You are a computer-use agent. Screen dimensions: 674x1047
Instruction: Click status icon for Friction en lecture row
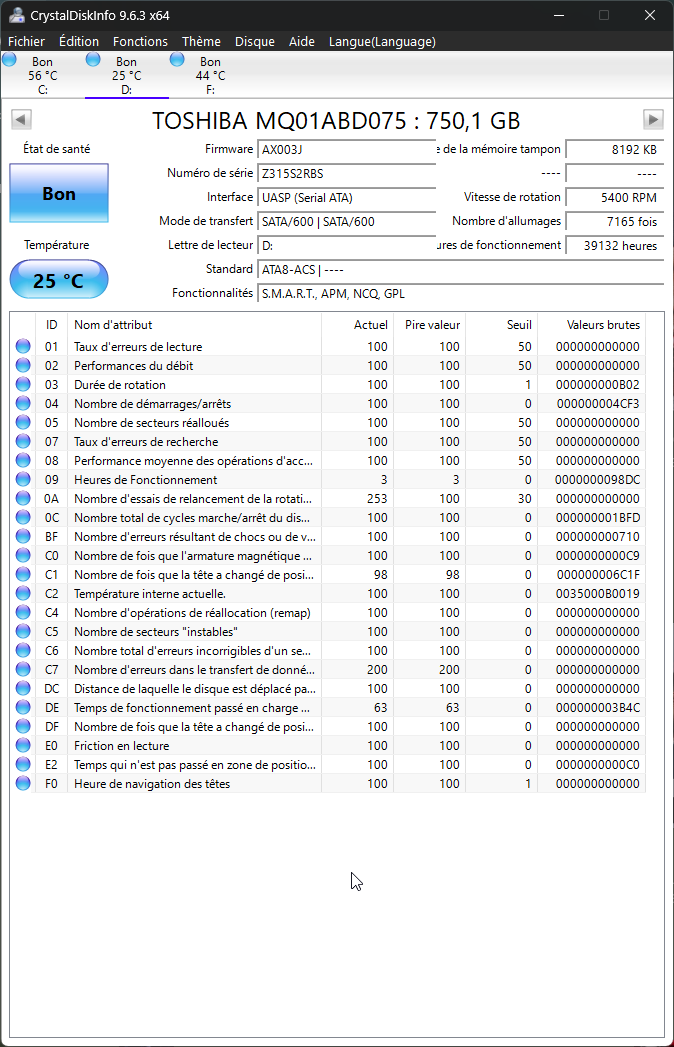click(x=23, y=746)
